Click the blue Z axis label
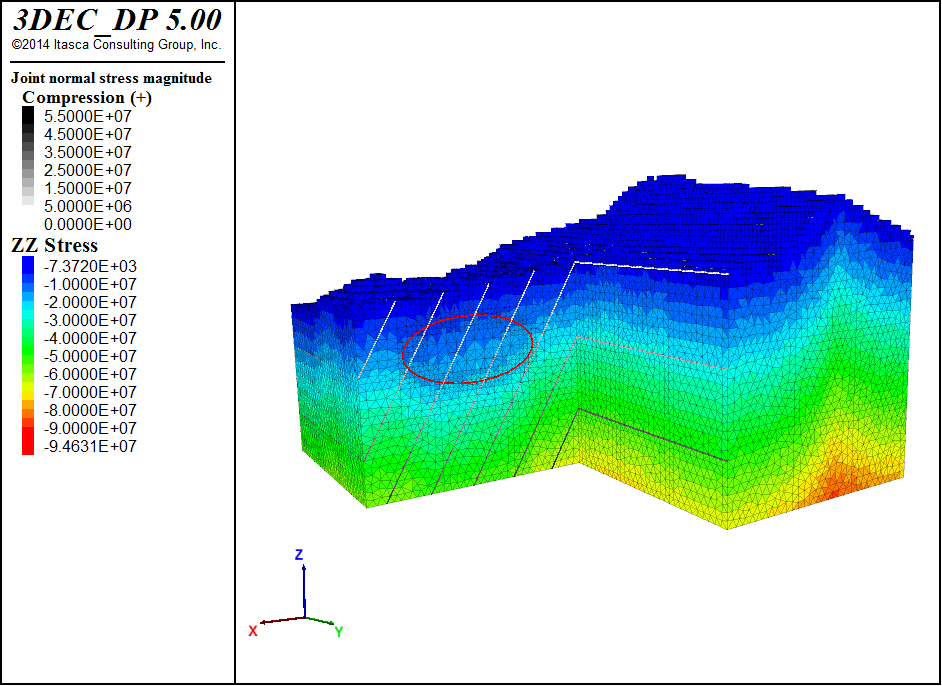942x686 pixels. [x=299, y=554]
